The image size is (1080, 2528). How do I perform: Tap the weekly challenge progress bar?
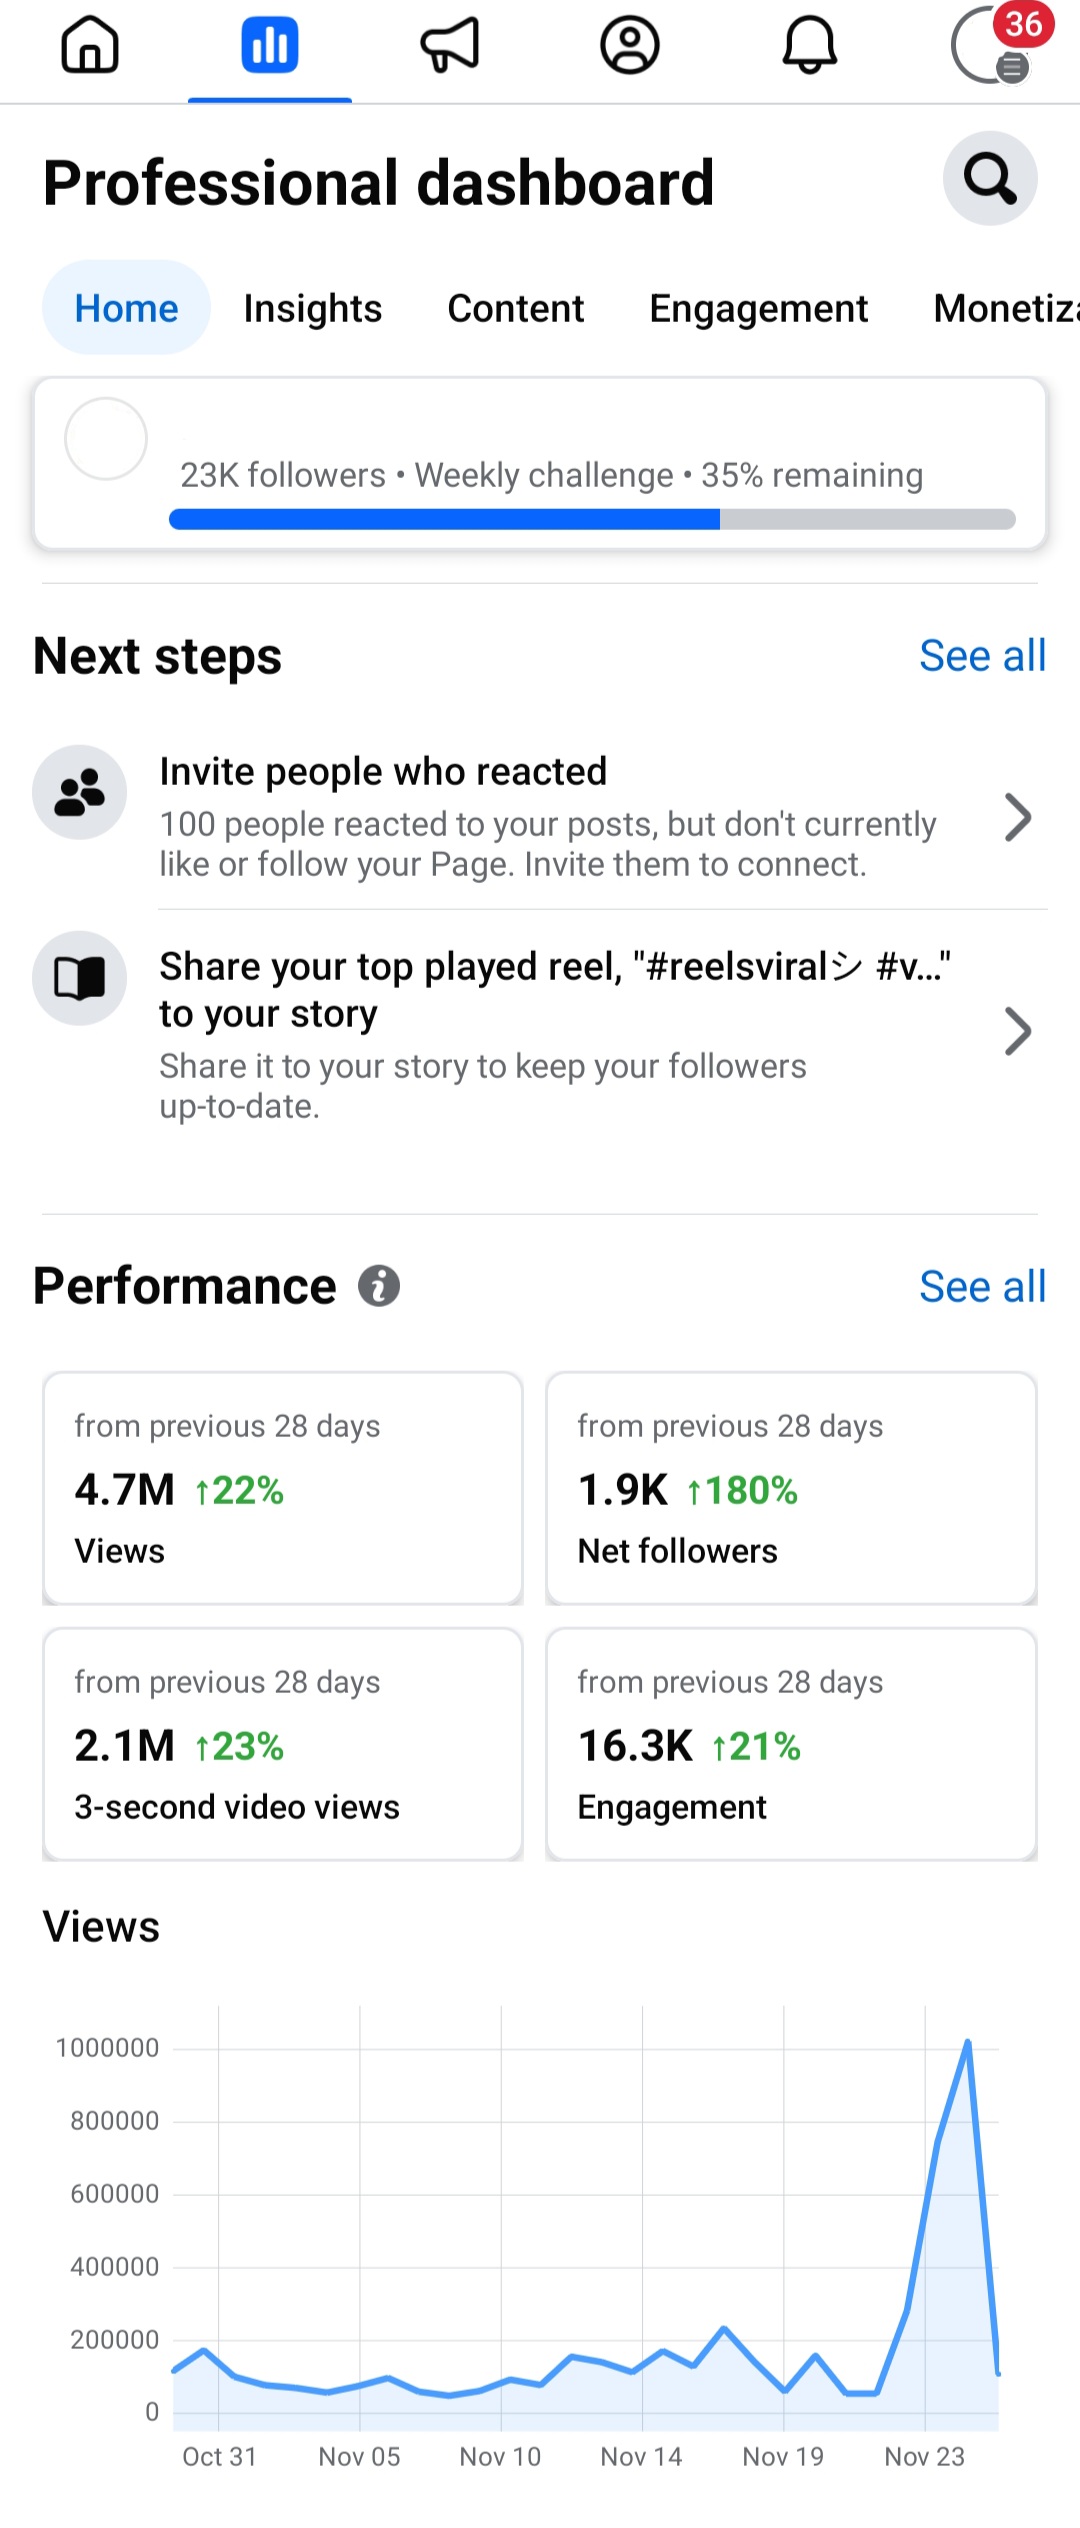click(x=593, y=519)
